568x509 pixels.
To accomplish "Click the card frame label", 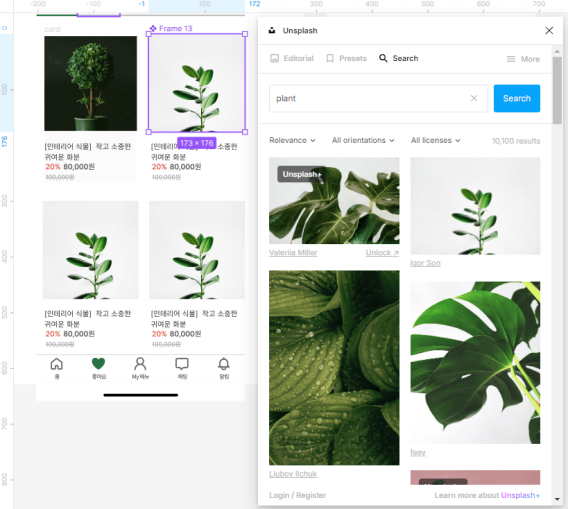I will (52, 29).
